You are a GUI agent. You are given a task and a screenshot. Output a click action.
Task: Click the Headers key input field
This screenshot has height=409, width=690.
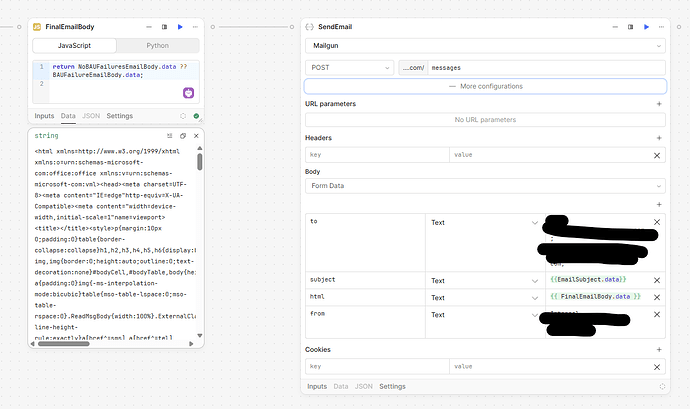(377, 155)
